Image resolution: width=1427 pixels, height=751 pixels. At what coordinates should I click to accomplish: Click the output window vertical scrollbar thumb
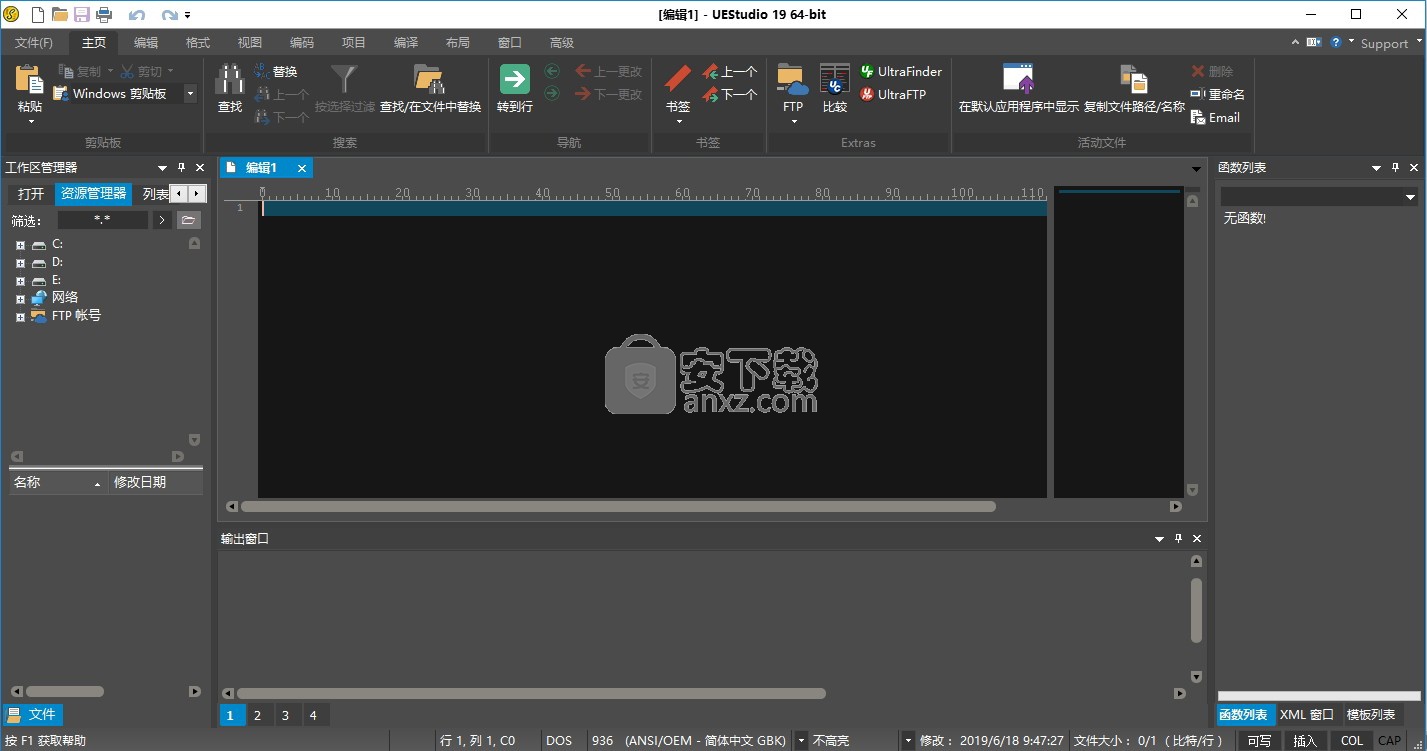click(1196, 609)
